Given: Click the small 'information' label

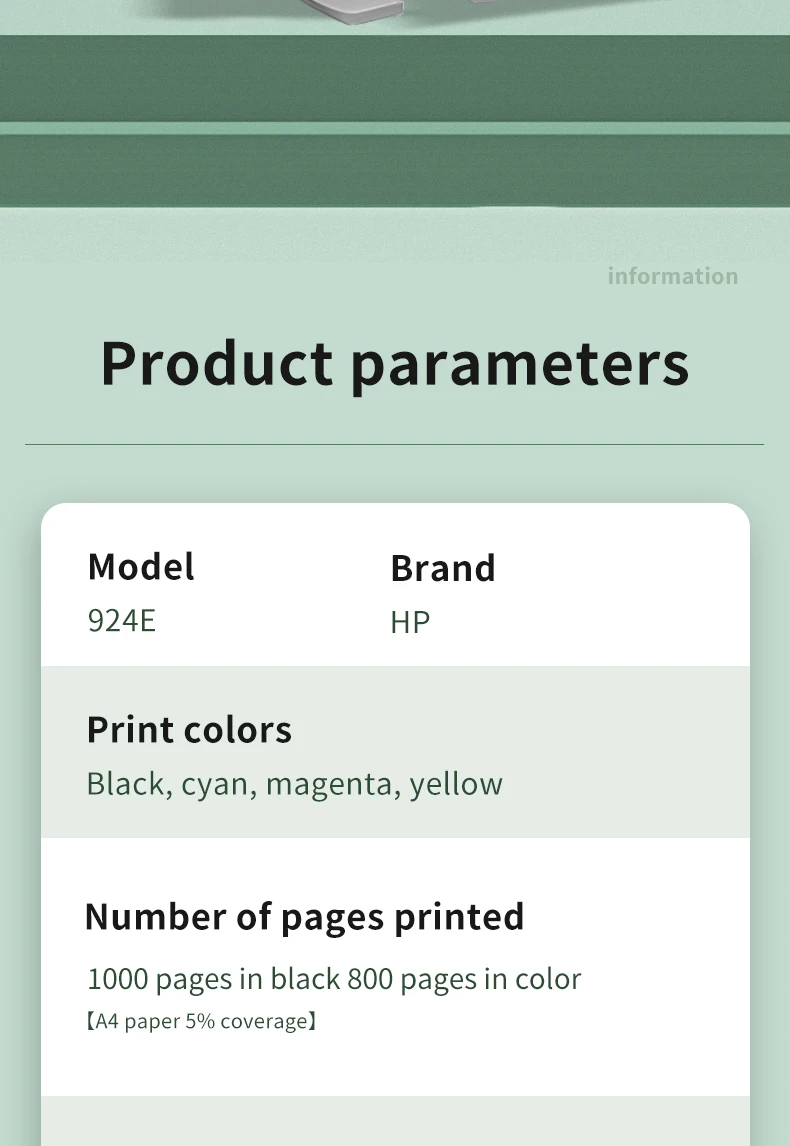Looking at the screenshot, I should click(672, 276).
